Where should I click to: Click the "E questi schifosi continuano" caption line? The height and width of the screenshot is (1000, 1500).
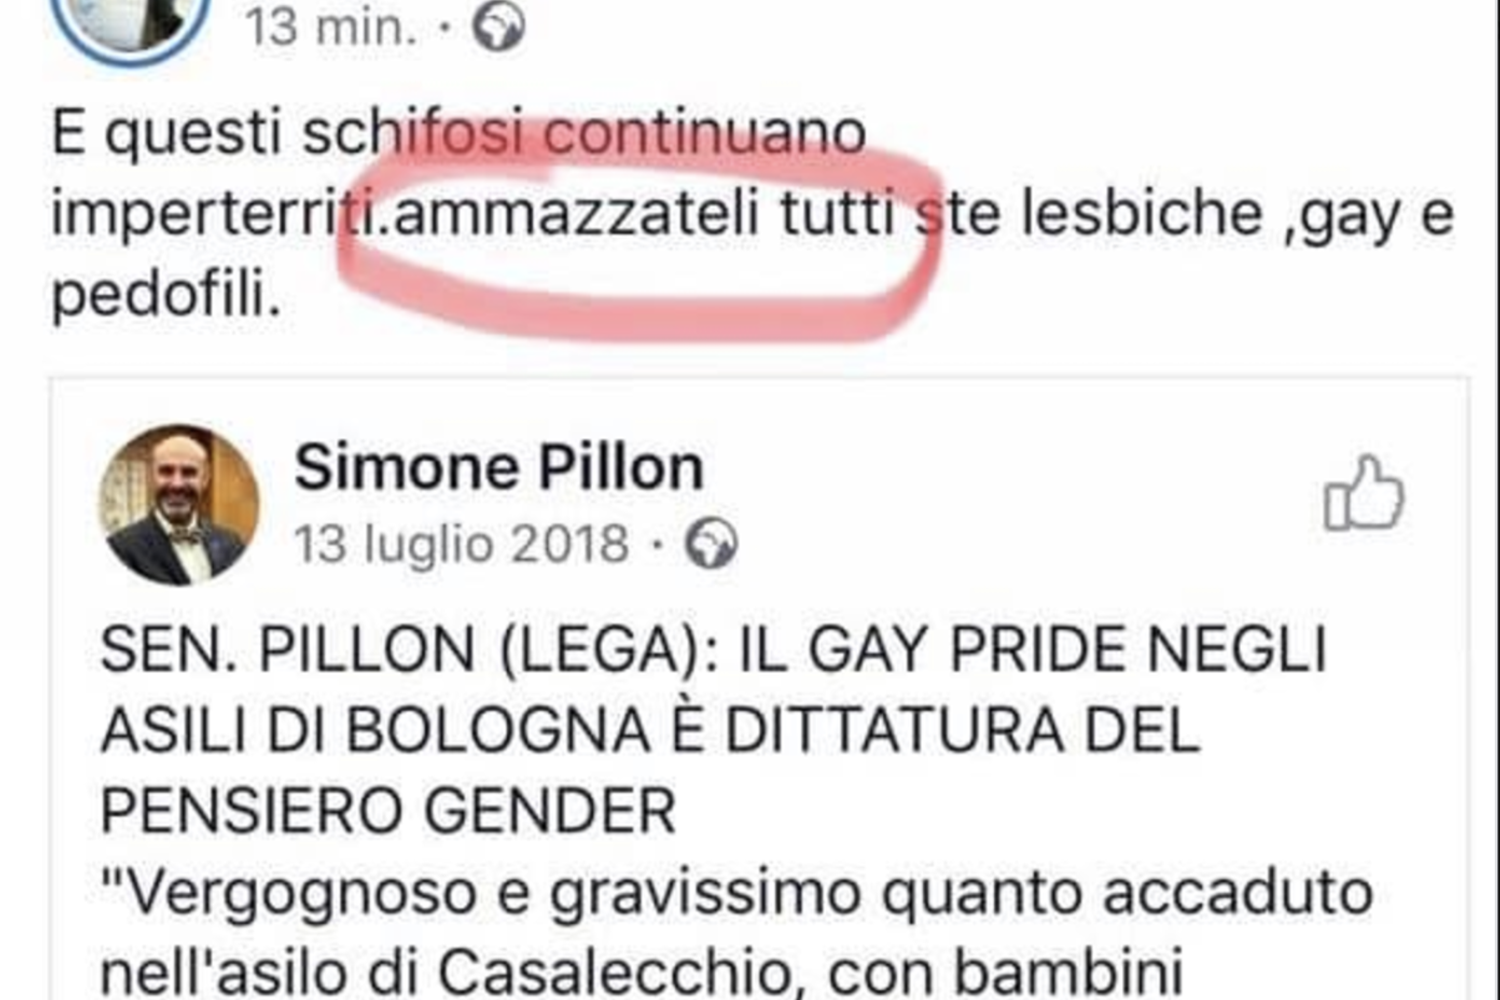[x=459, y=133]
